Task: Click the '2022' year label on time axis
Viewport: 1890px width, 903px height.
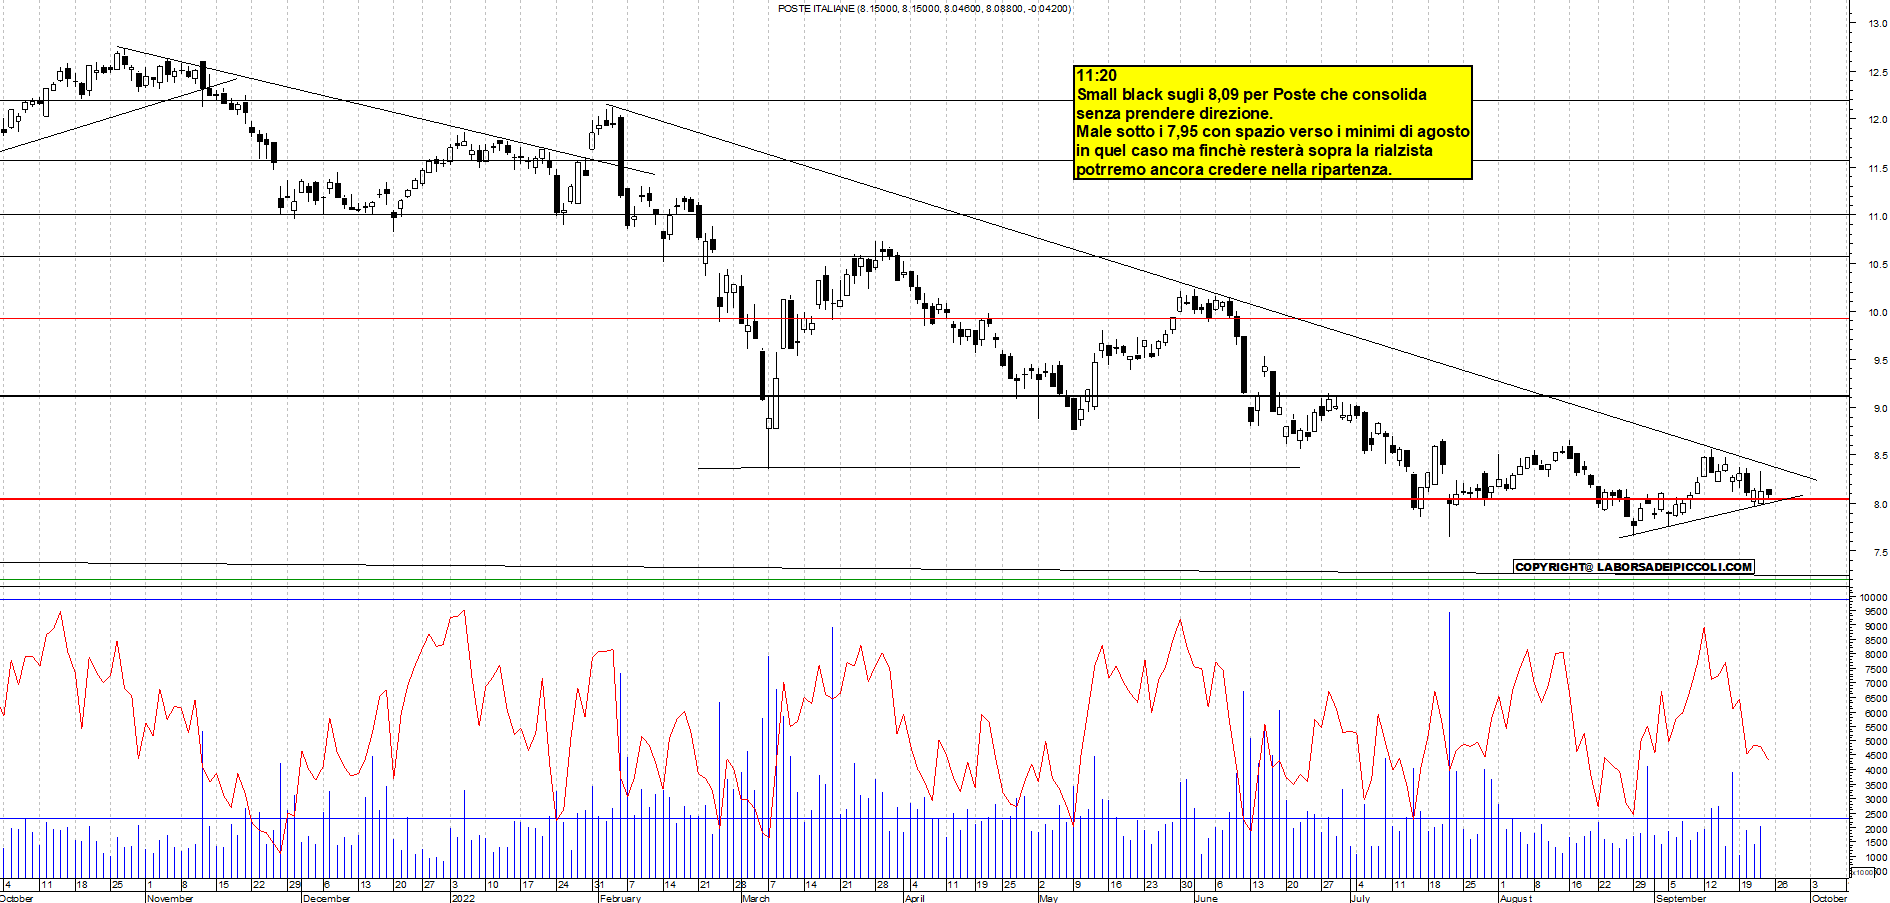Action: pyautogui.click(x=463, y=898)
